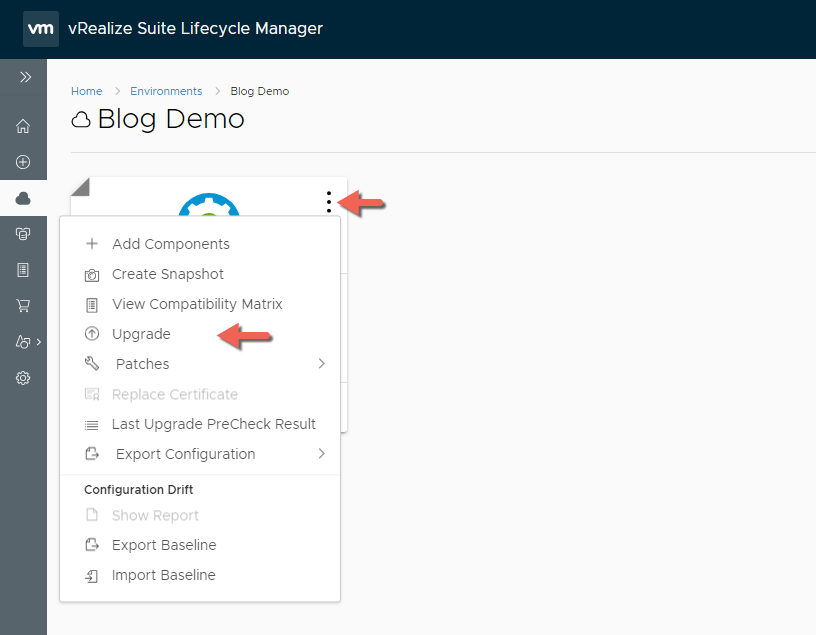This screenshot has width=816, height=635.
Task: Click the vertical ellipsis actions menu
Action: pyautogui.click(x=329, y=202)
